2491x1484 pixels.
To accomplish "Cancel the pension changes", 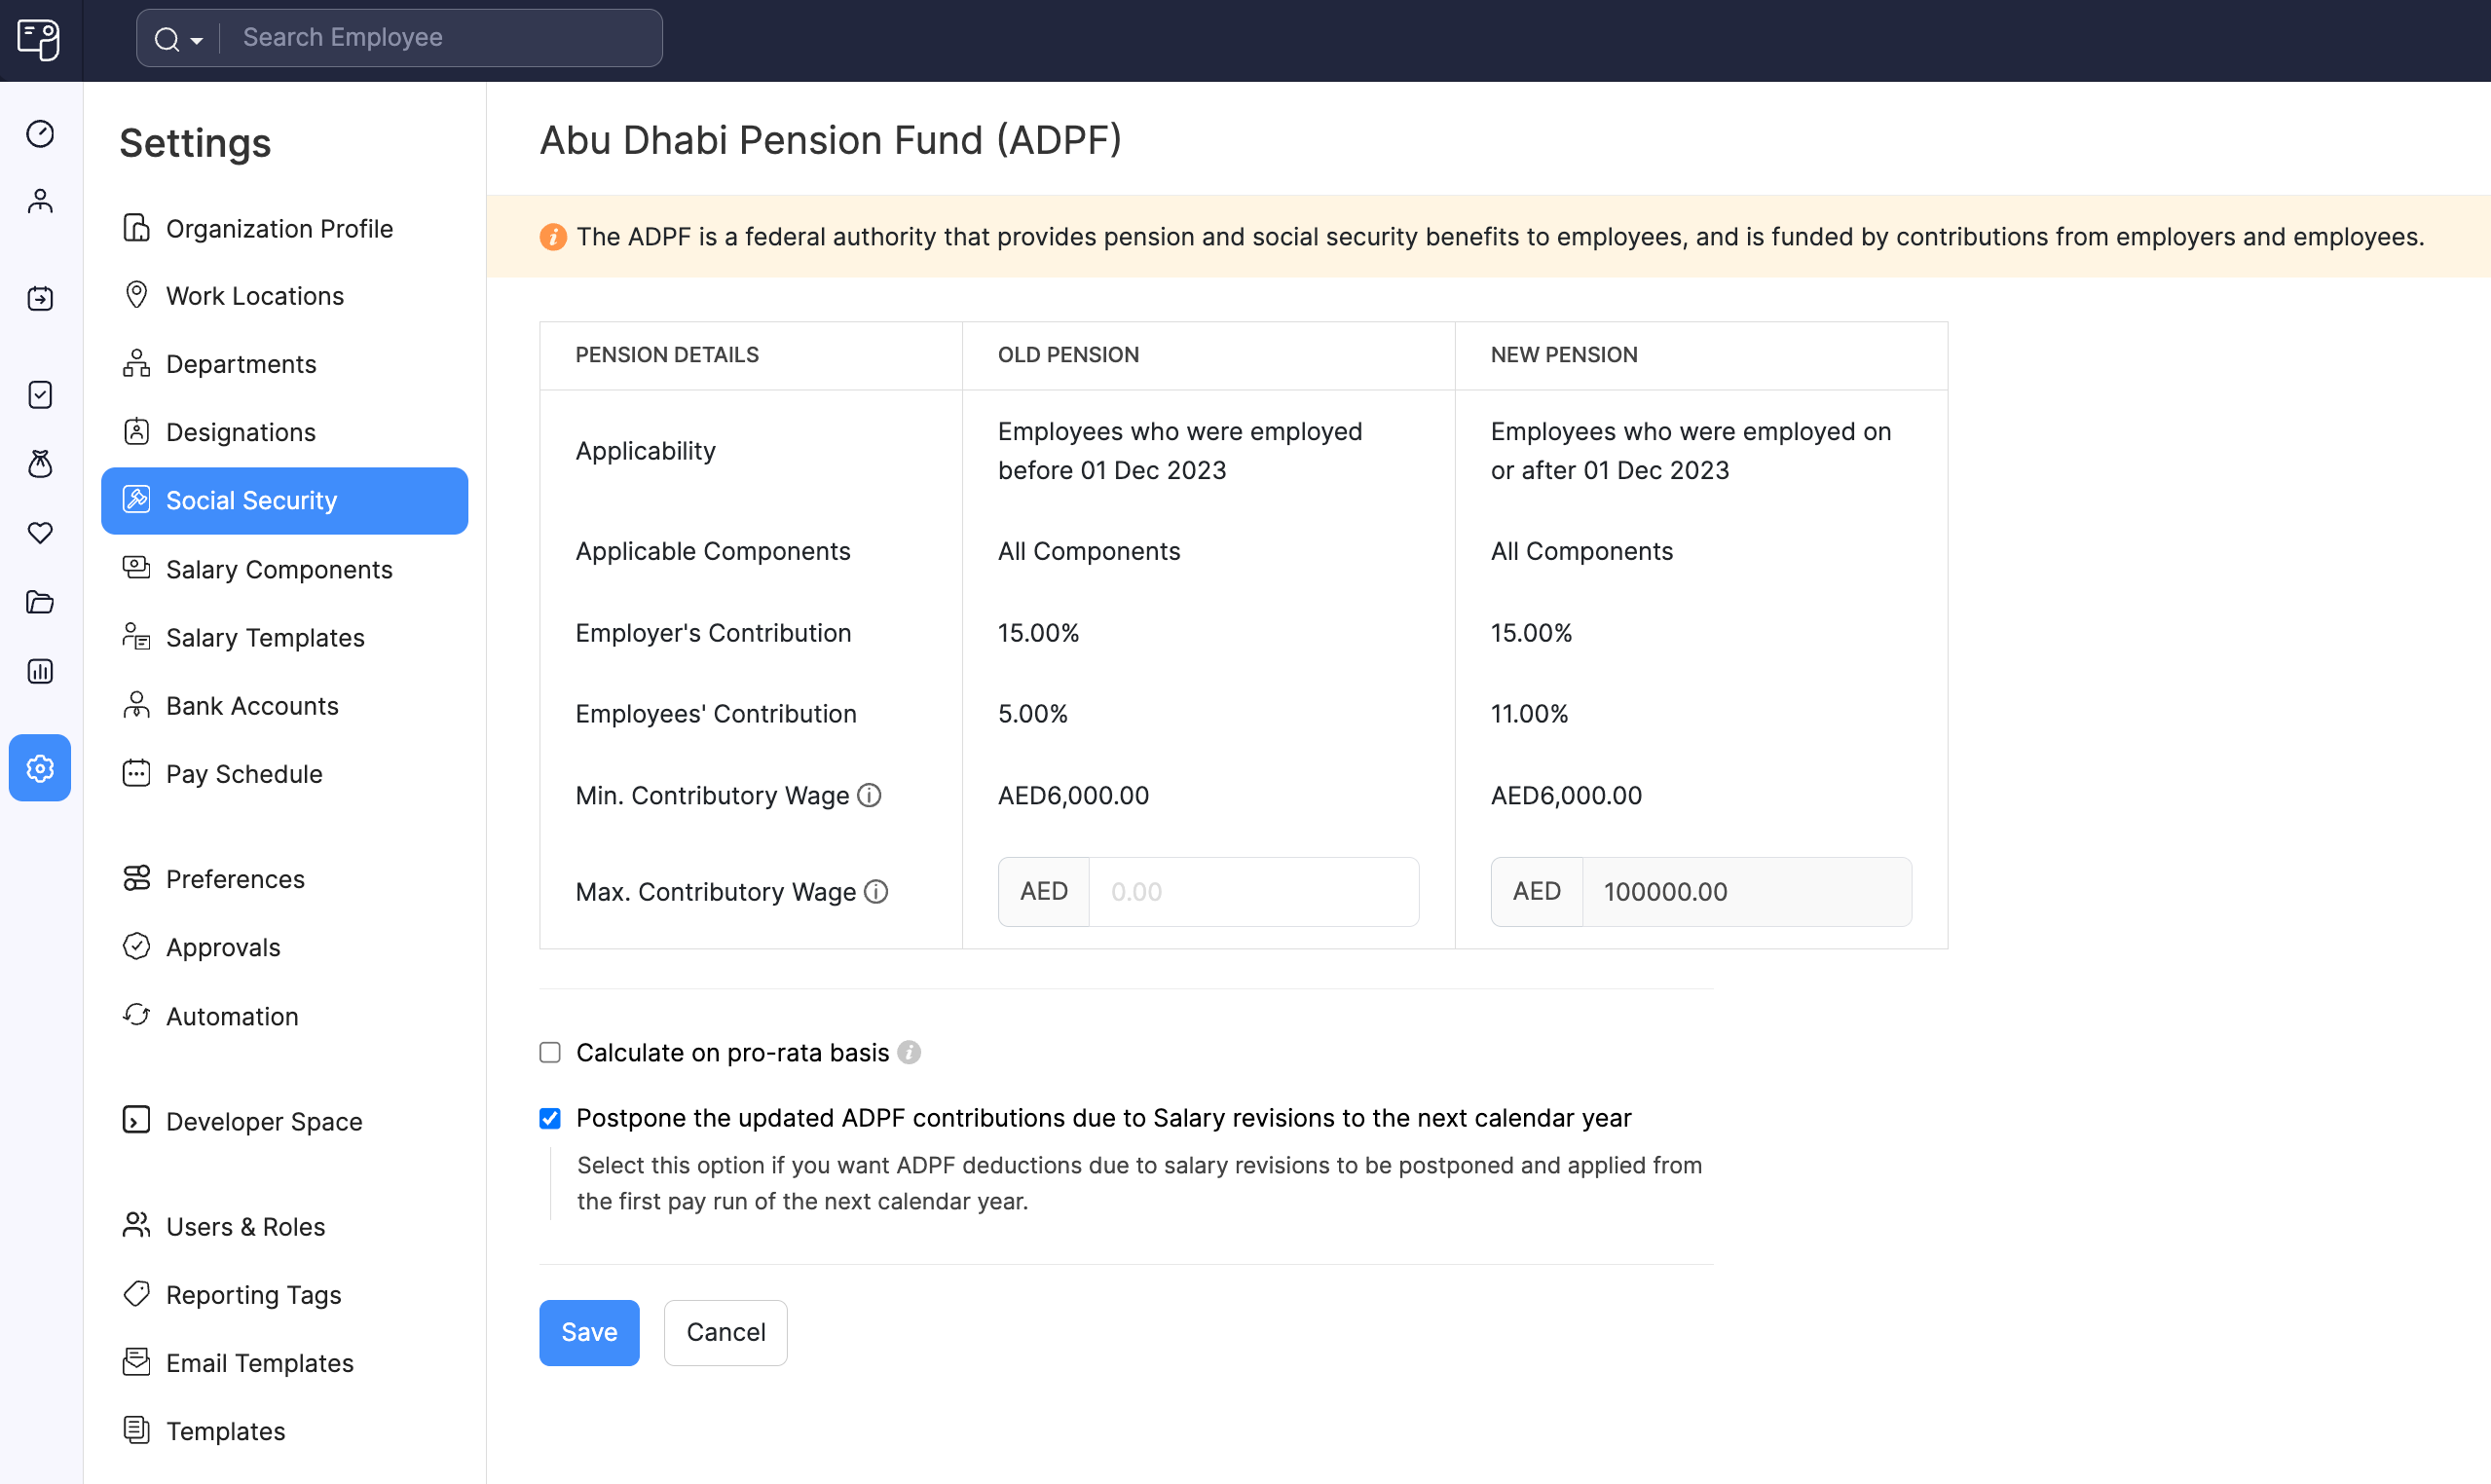I will coord(725,1332).
